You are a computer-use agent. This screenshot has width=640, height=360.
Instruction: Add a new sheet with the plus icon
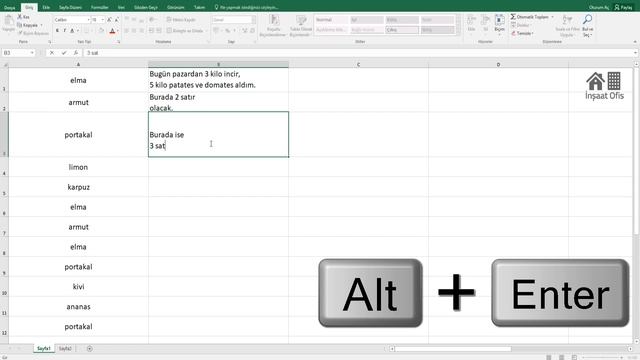point(89,349)
